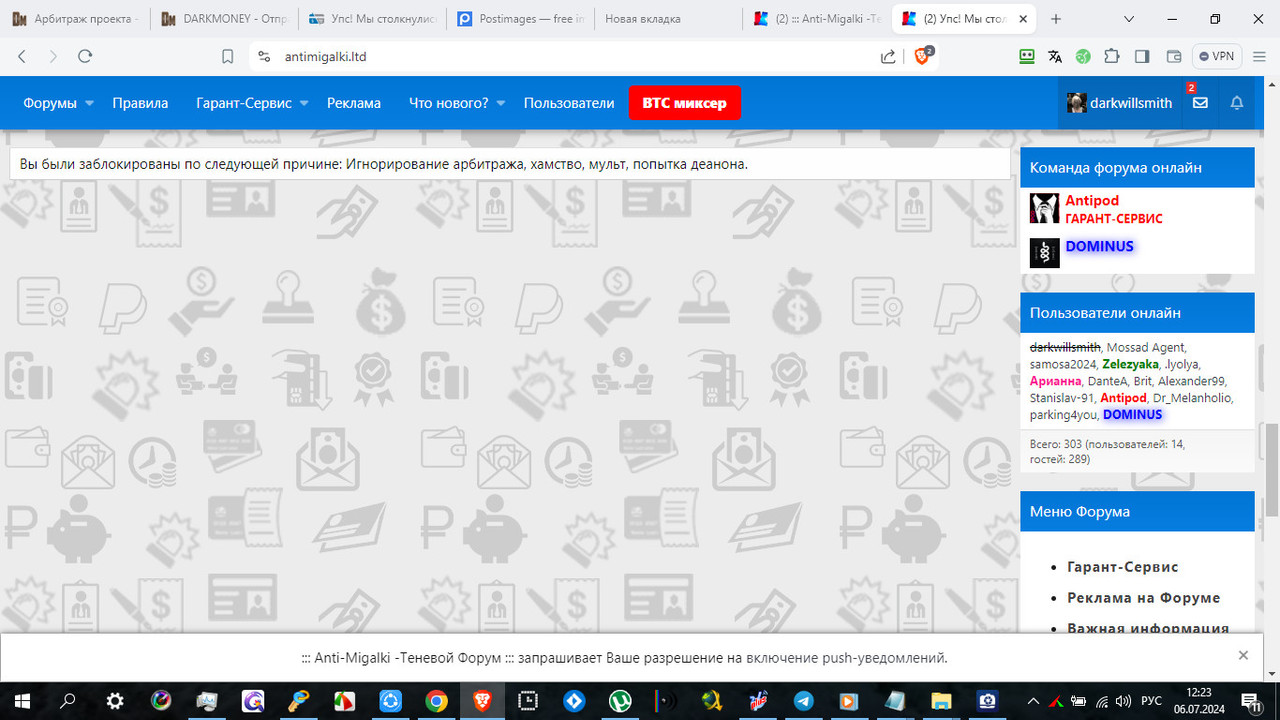Image resolution: width=1280 pixels, height=720 pixels.
Task: Click the translate extension icon
Action: coord(1055,57)
